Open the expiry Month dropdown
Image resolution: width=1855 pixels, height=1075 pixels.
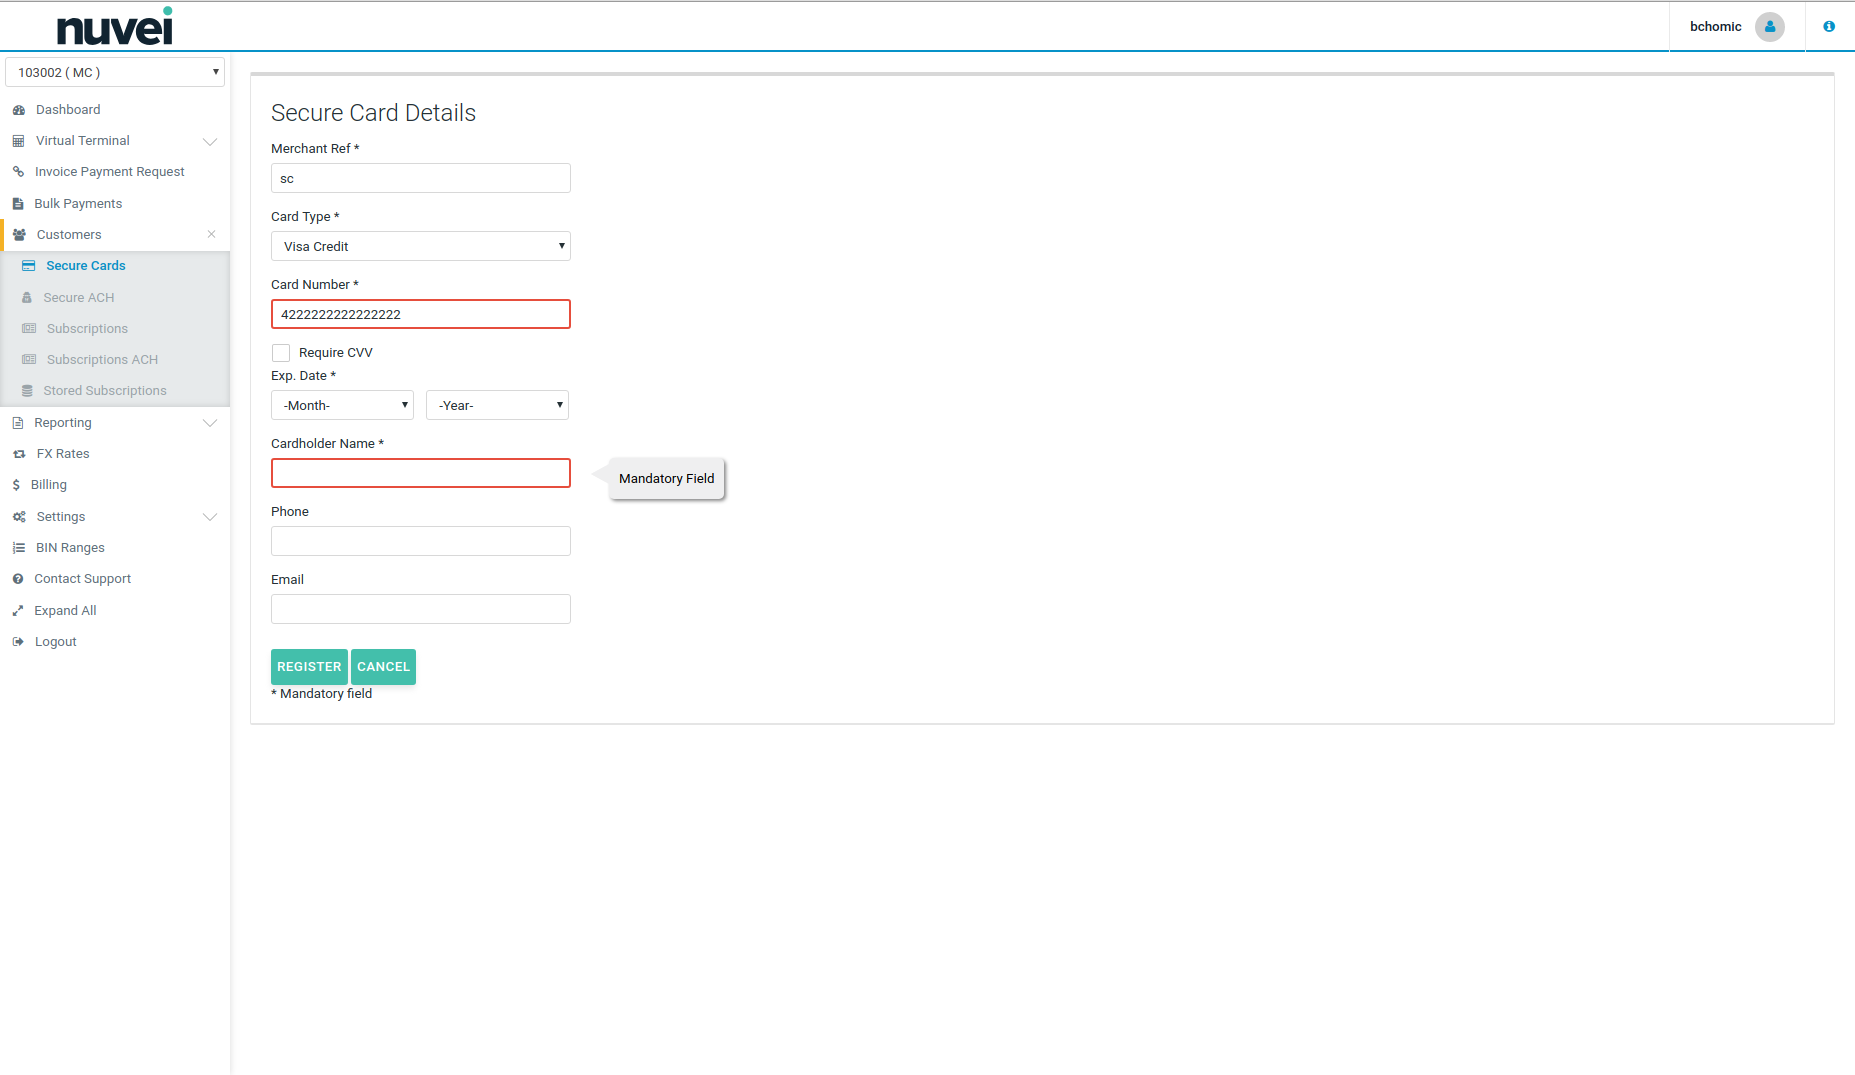tap(342, 405)
